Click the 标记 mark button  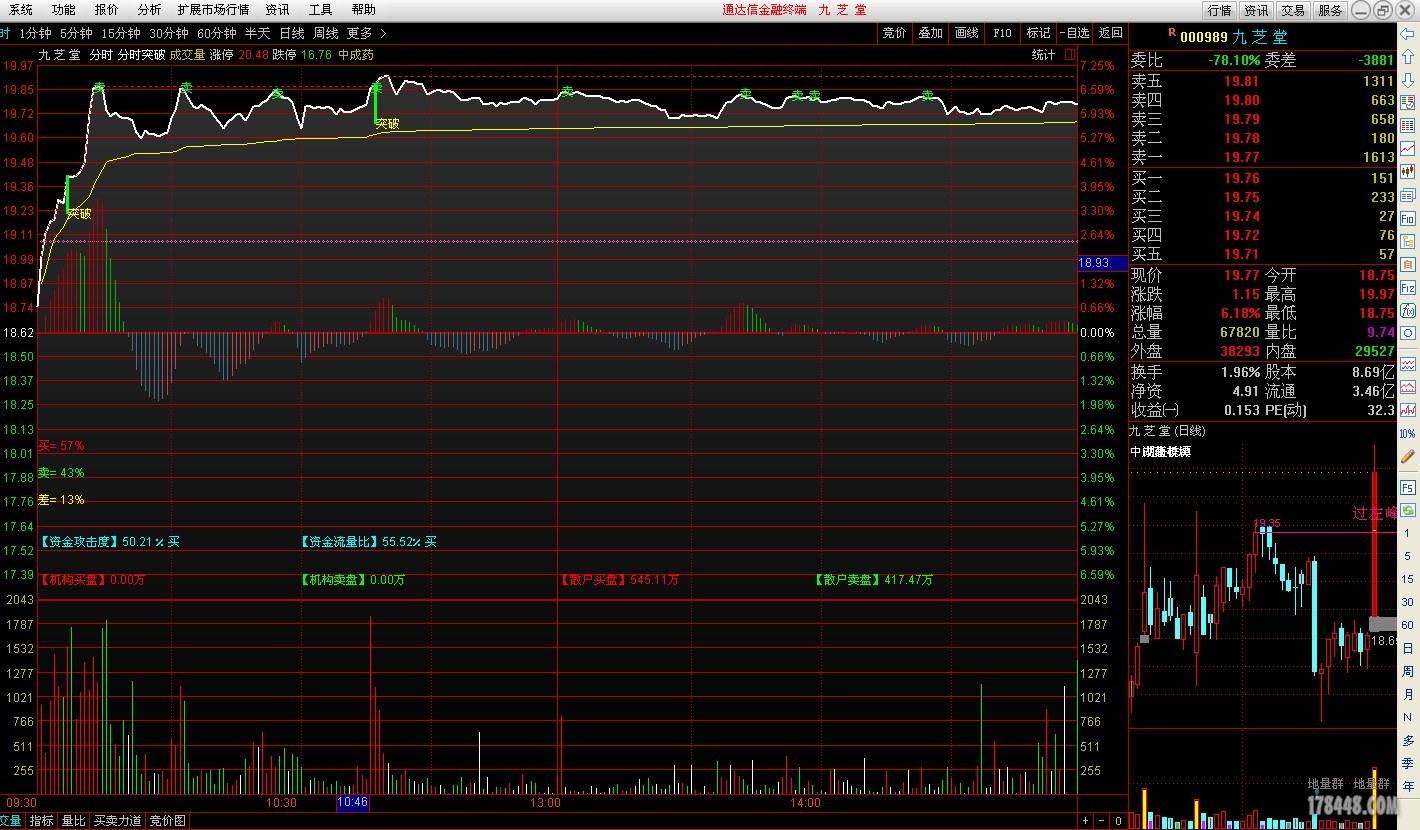(1039, 33)
